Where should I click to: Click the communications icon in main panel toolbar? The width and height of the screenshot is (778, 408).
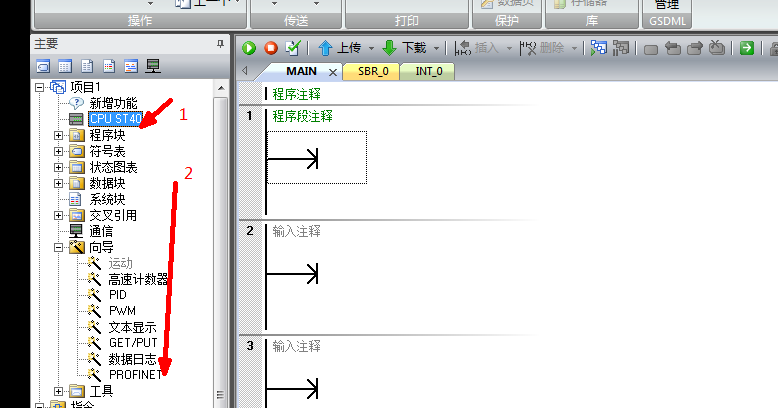(153, 67)
